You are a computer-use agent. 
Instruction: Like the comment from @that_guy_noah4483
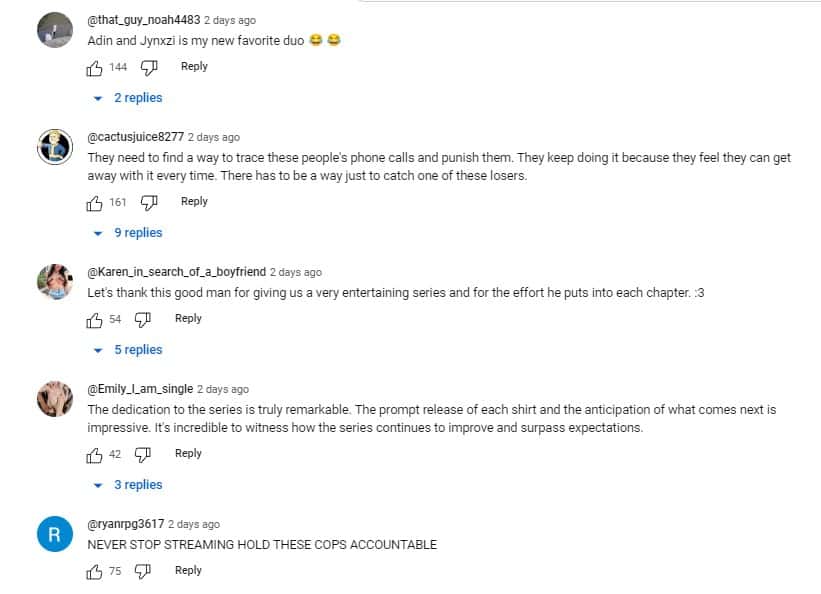click(94, 66)
